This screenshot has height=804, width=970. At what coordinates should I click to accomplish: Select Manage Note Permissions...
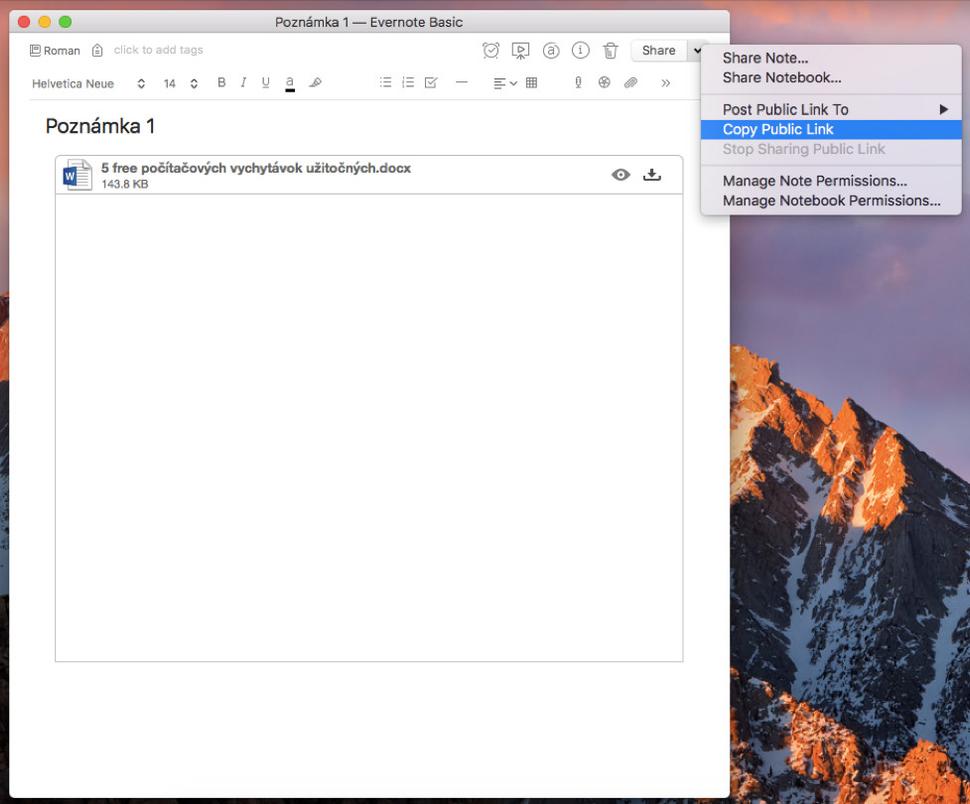(x=831, y=181)
